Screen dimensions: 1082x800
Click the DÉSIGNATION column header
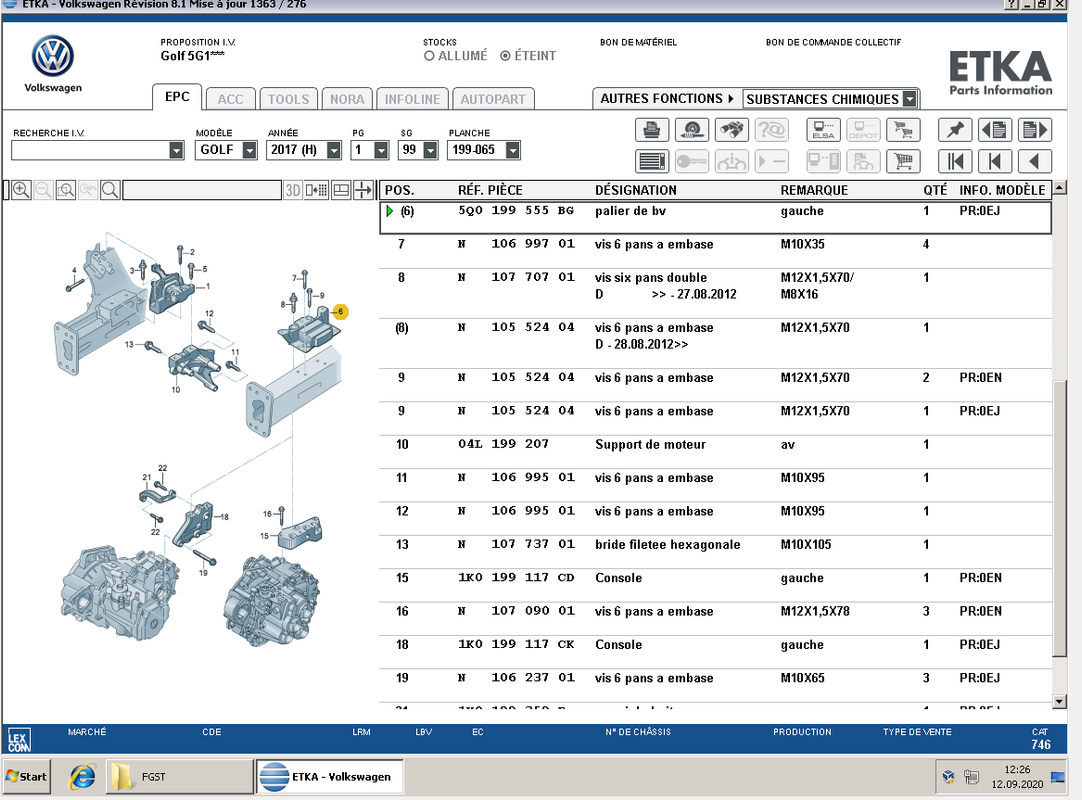(x=636, y=190)
